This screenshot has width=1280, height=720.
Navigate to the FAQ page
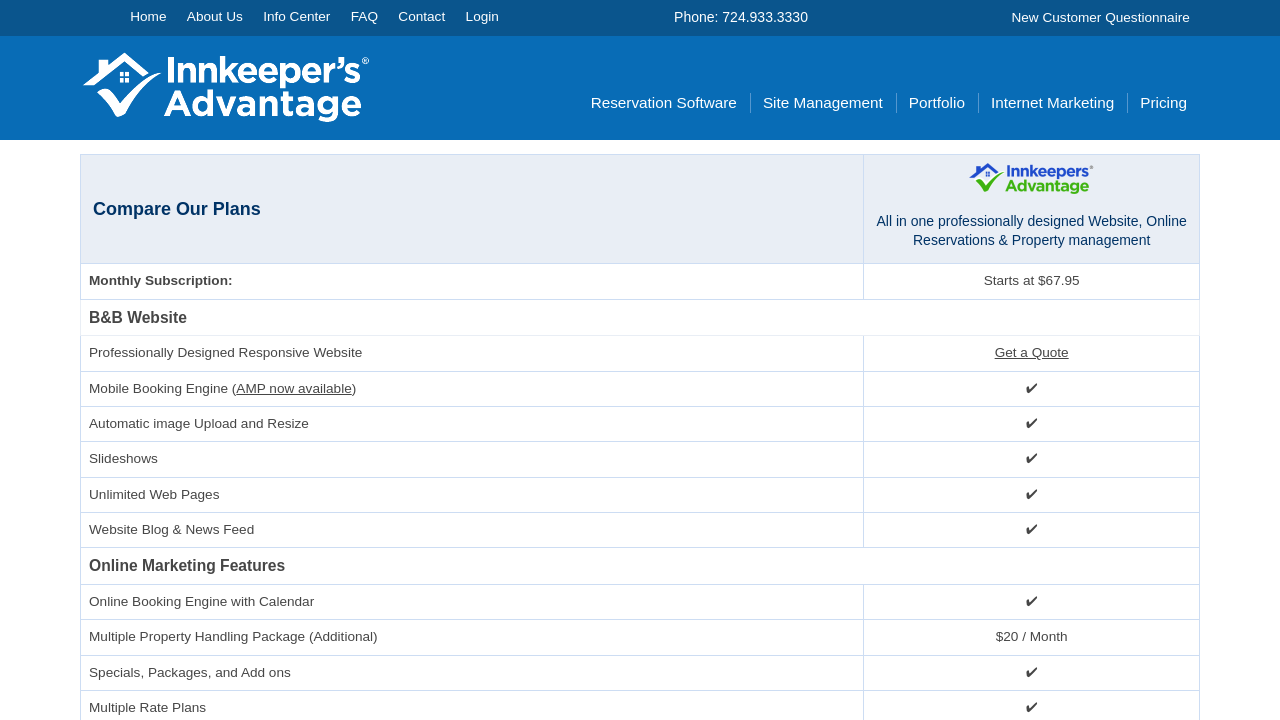point(364,17)
